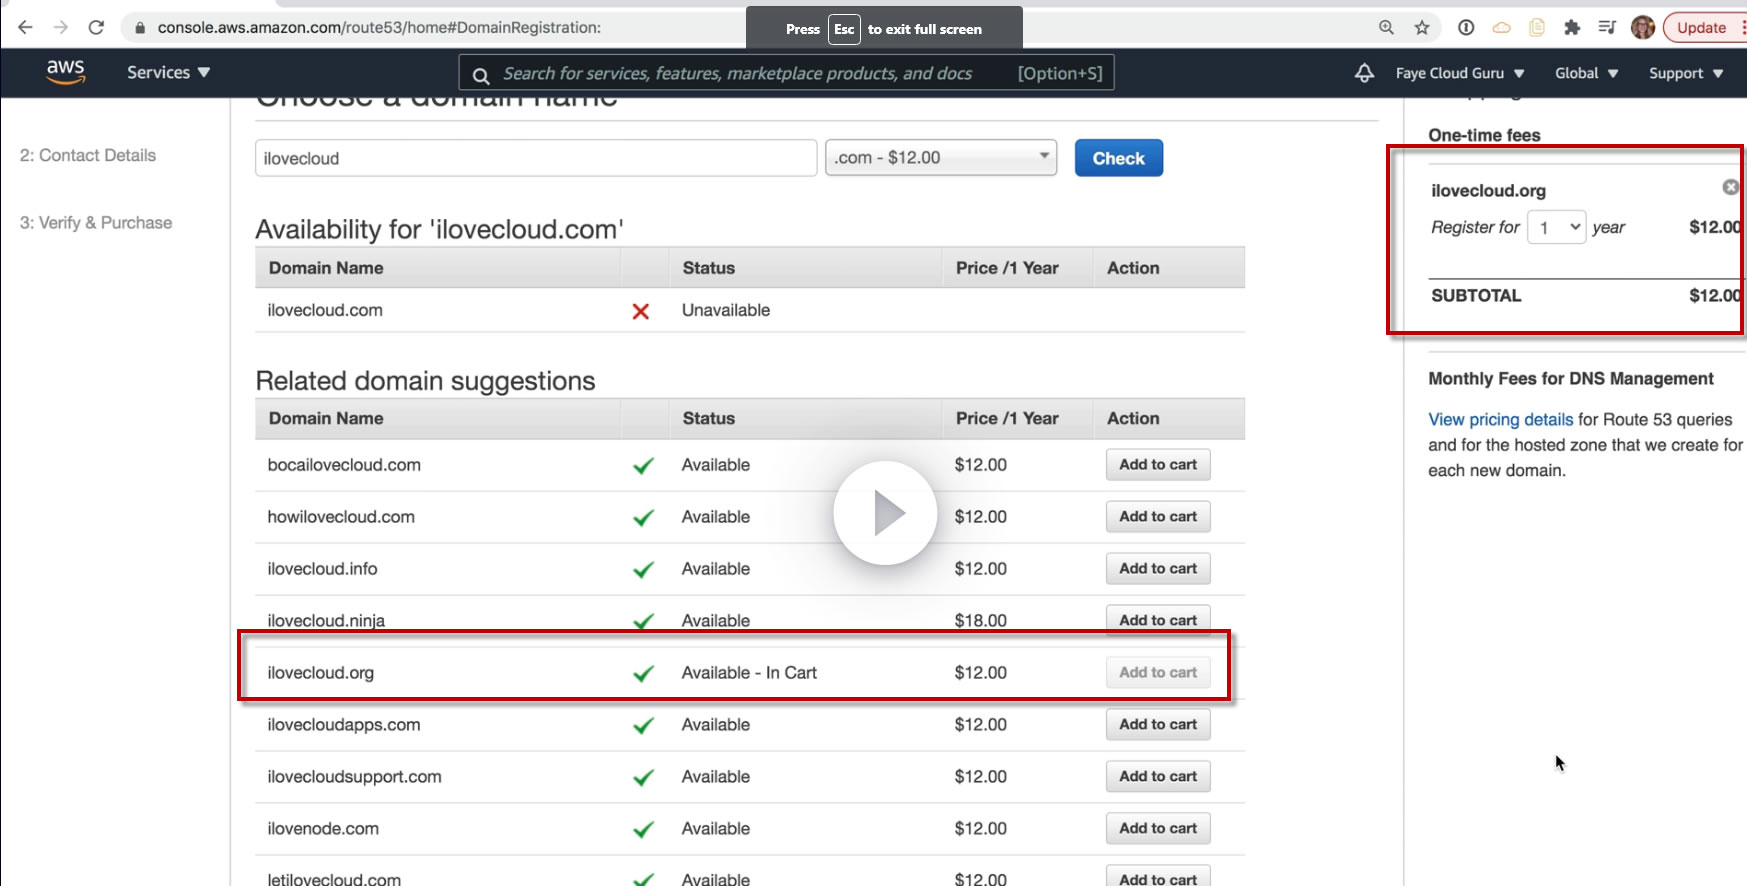1747x886 pixels.
Task: Click the One-time fees heading
Action: point(1484,135)
